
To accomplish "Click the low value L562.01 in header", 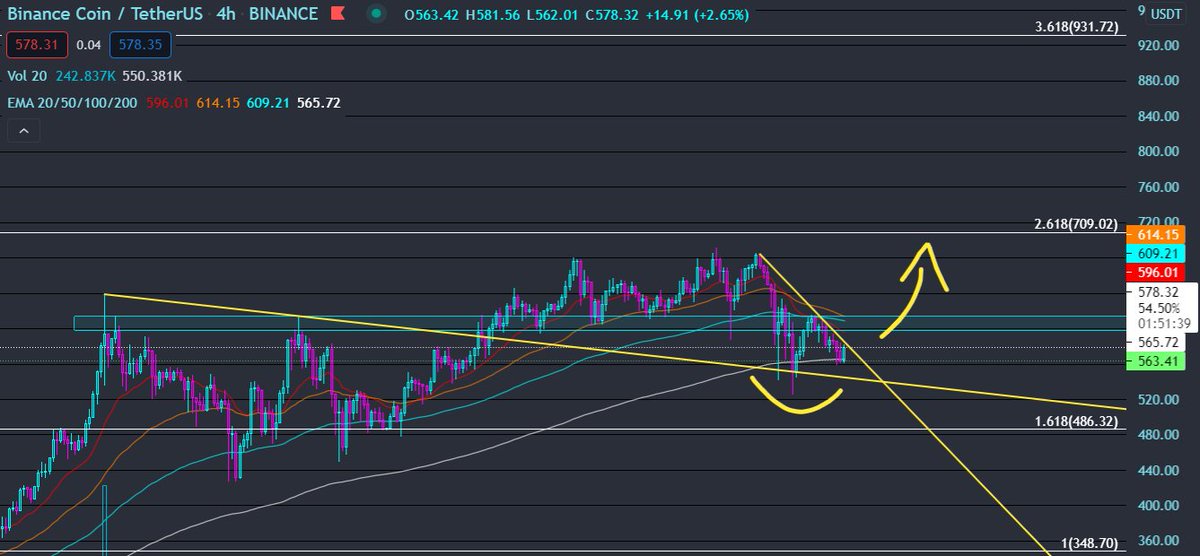I will (555, 15).
